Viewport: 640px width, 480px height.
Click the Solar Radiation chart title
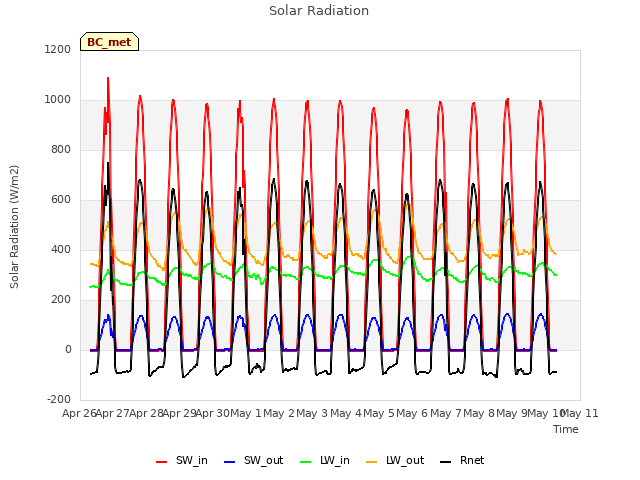tap(319, 11)
